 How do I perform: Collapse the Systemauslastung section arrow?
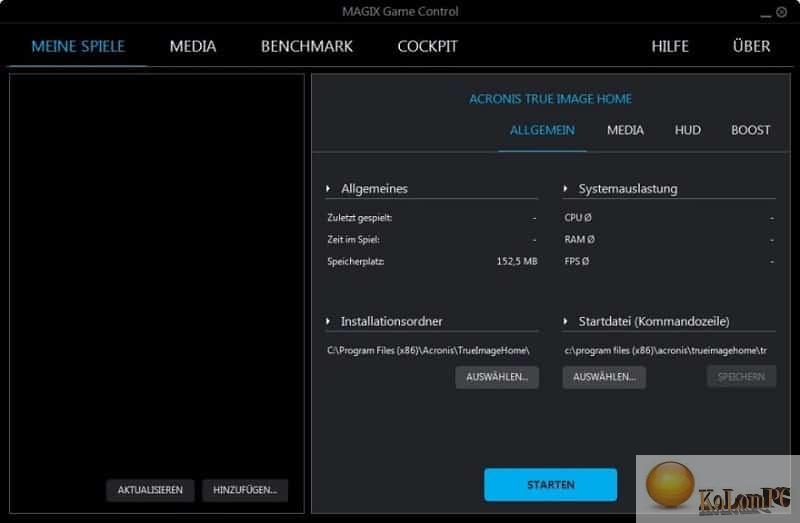click(x=565, y=189)
